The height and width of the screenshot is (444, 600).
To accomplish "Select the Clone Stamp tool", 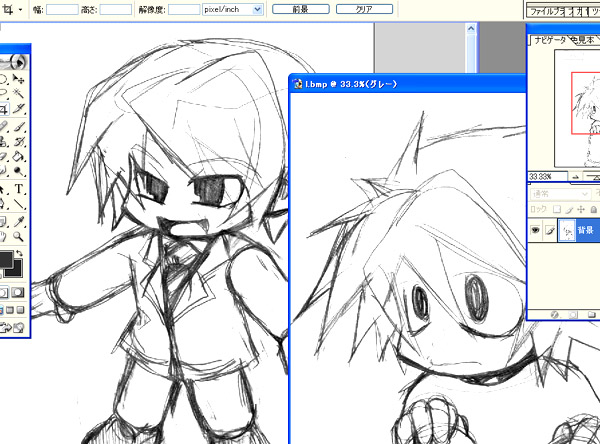I will 3,141.
